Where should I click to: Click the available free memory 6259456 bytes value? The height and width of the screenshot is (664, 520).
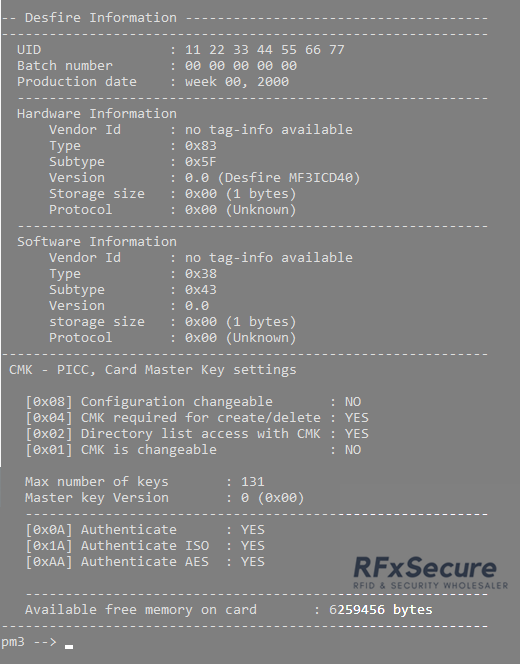tap(381, 610)
